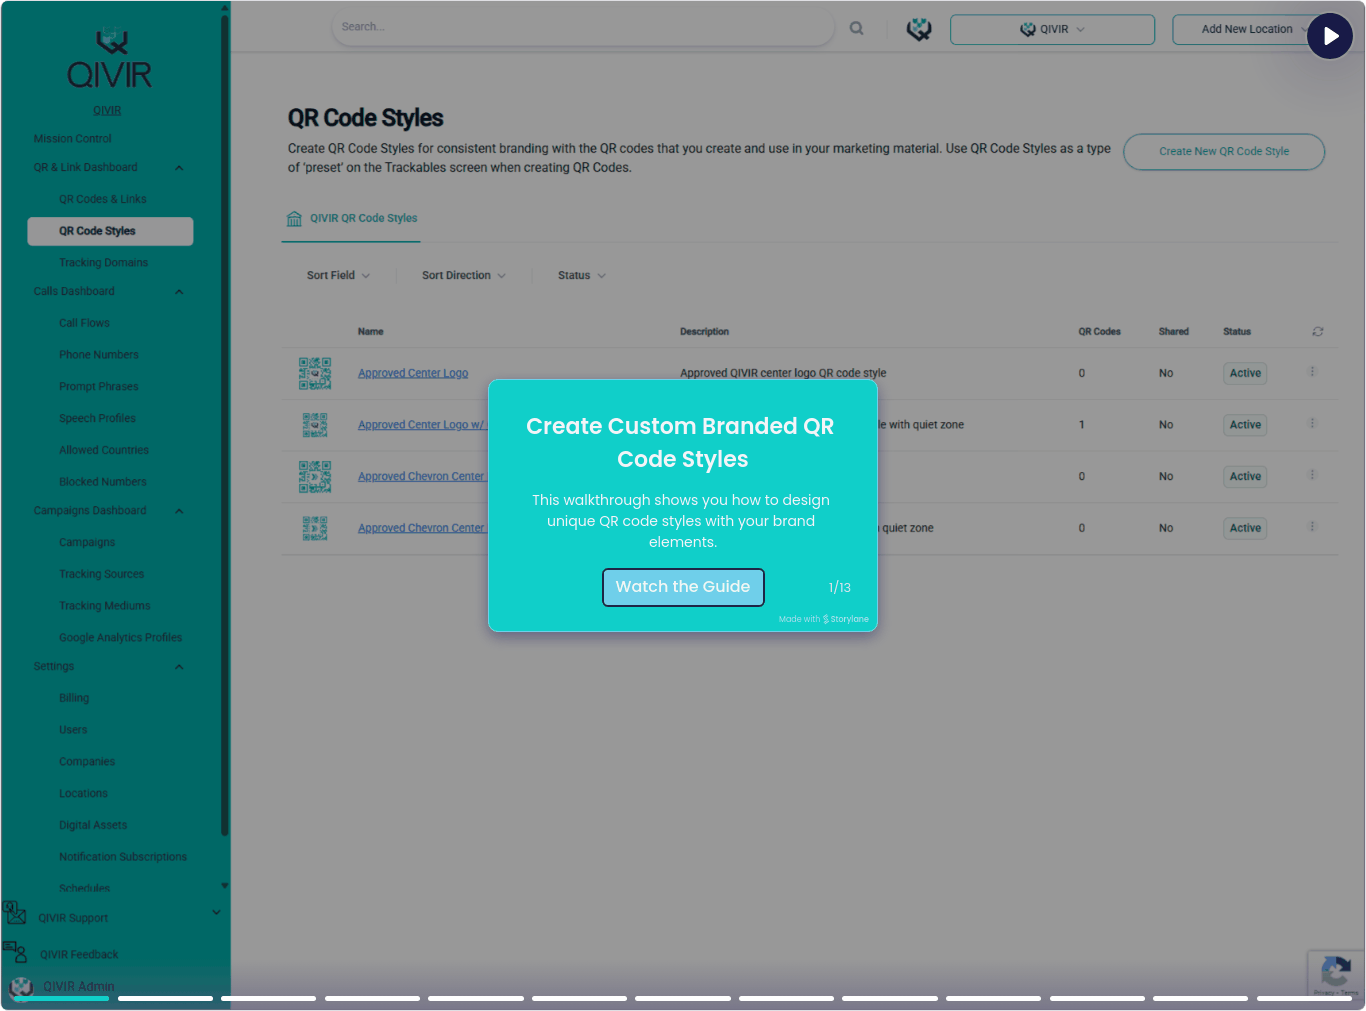Click the Watch the Guide button

click(x=683, y=587)
